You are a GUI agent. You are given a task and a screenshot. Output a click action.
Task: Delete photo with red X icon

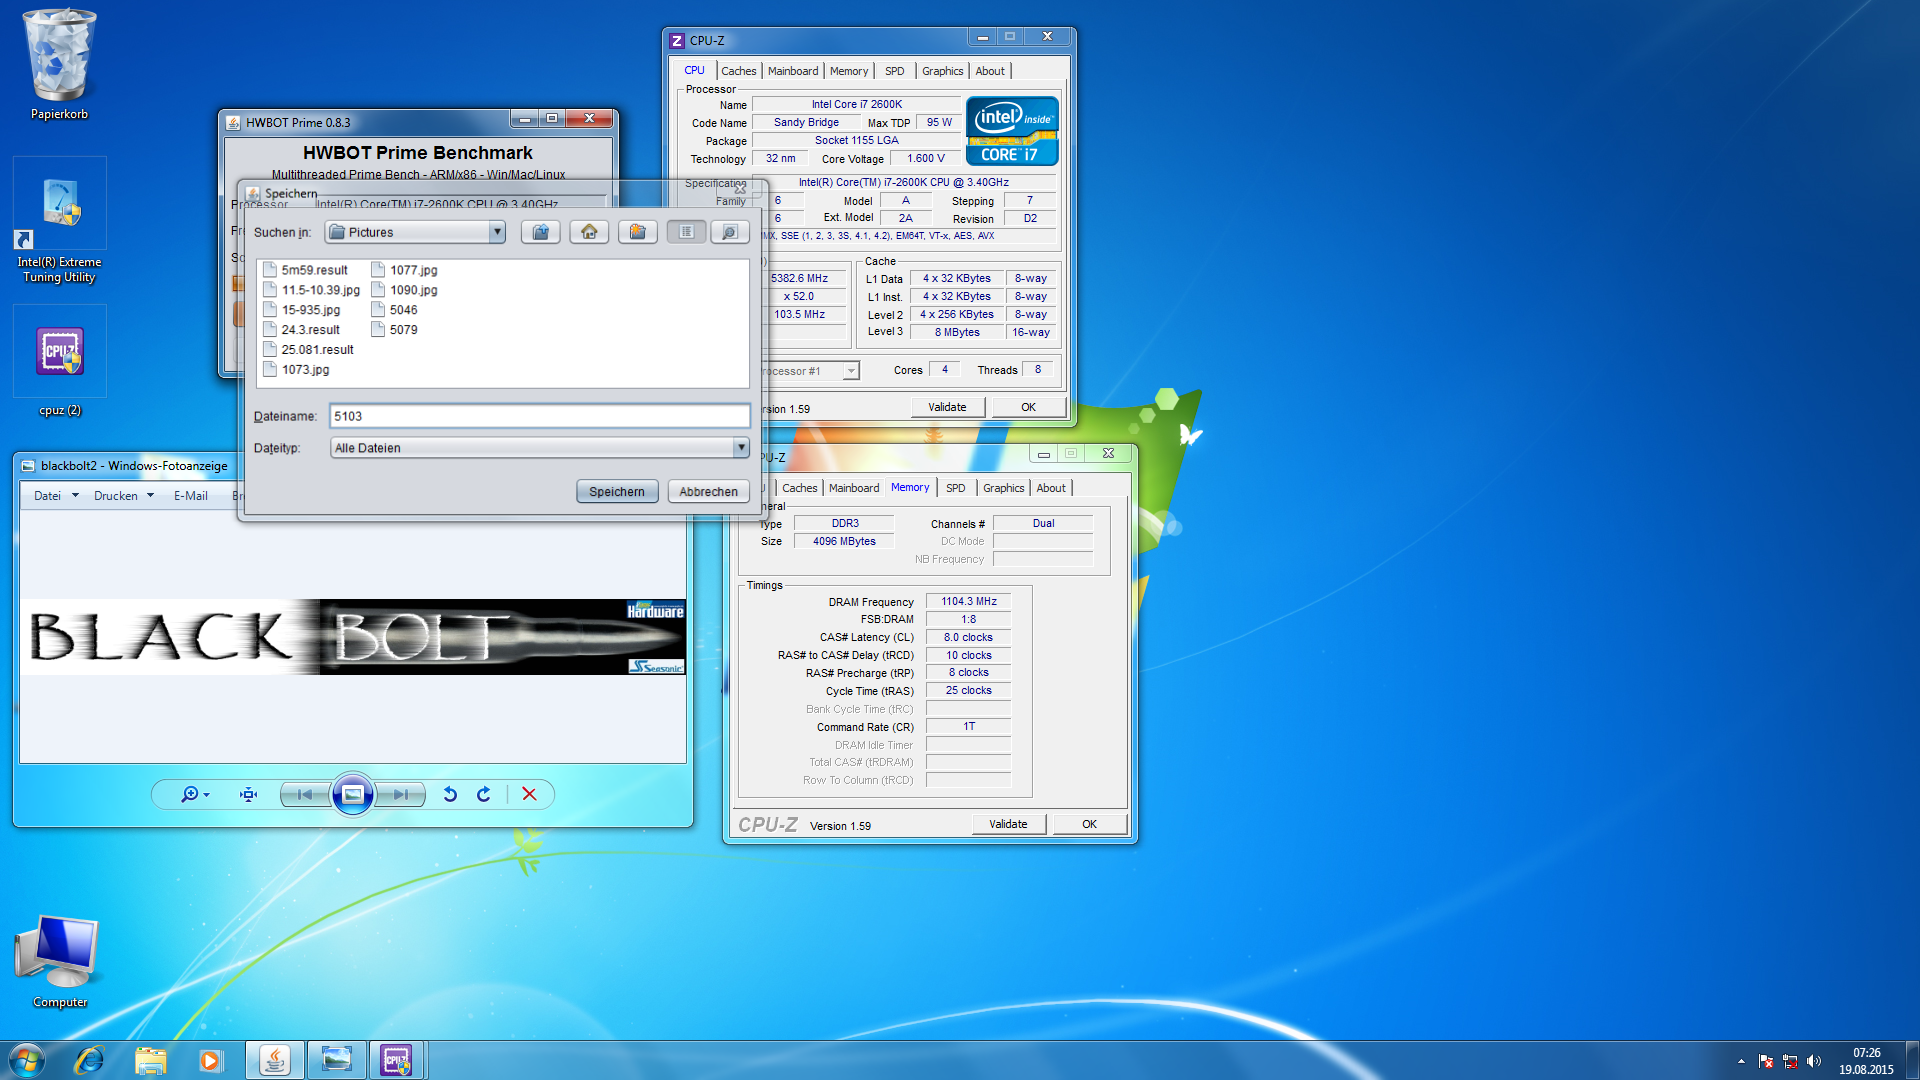tap(529, 794)
